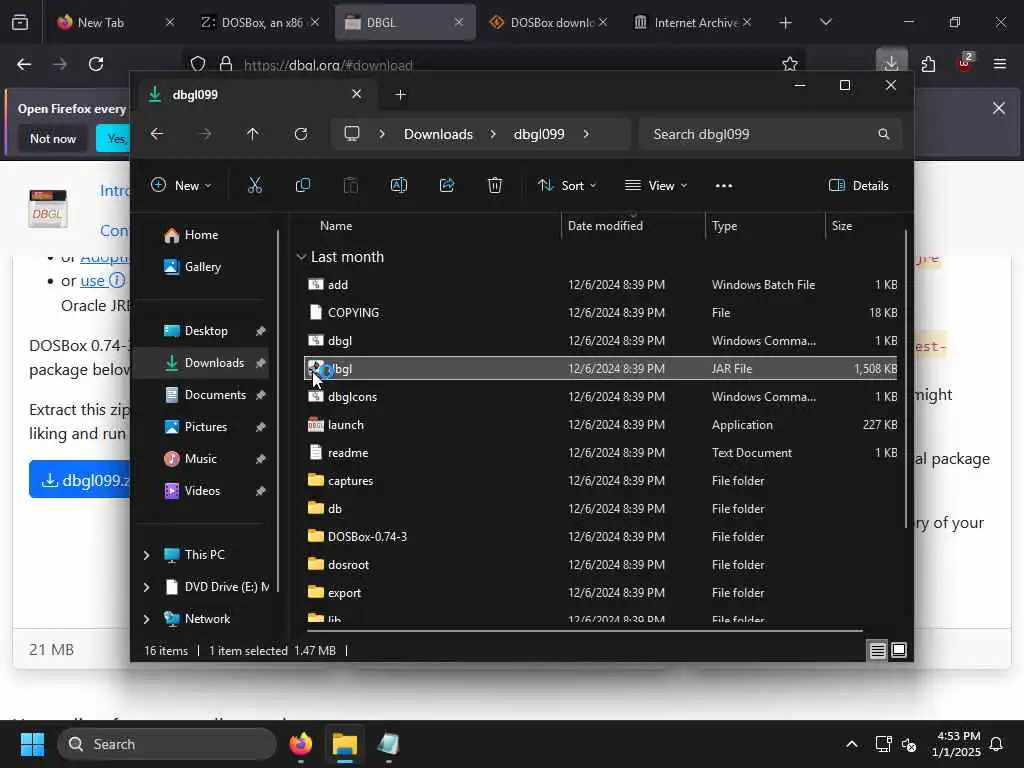Open Home in the navigation pane

tap(201, 235)
